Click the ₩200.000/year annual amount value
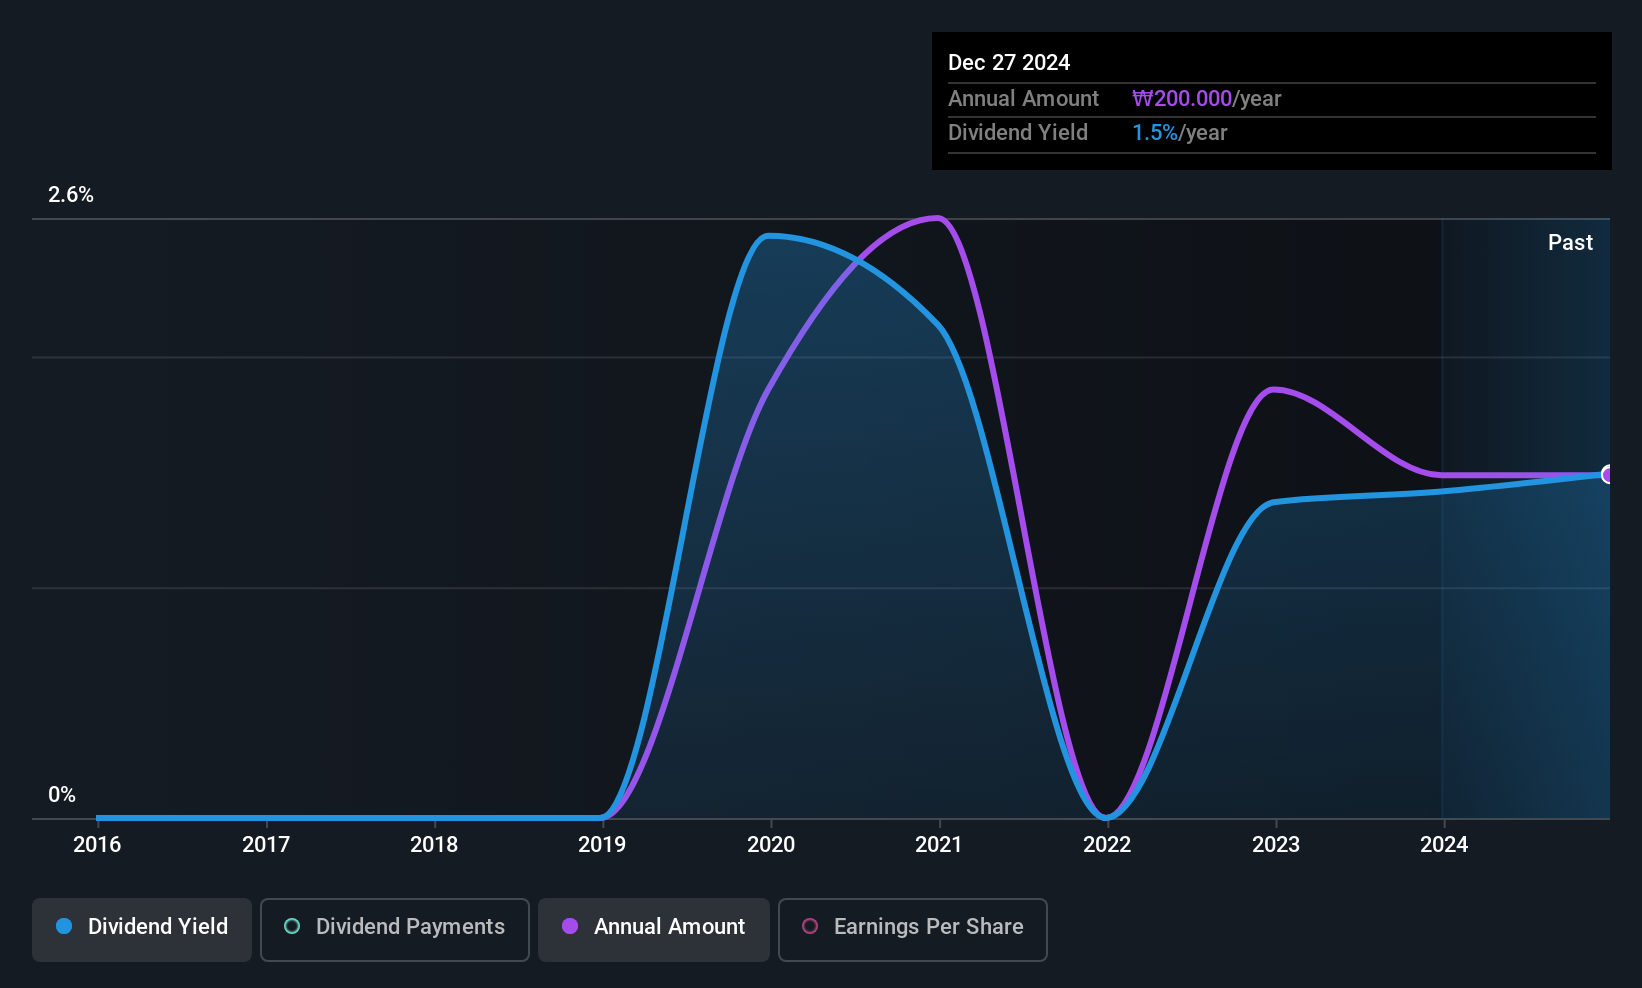Screen dimensions: 1642x988 pyautogui.click(x=1207, y=99)
